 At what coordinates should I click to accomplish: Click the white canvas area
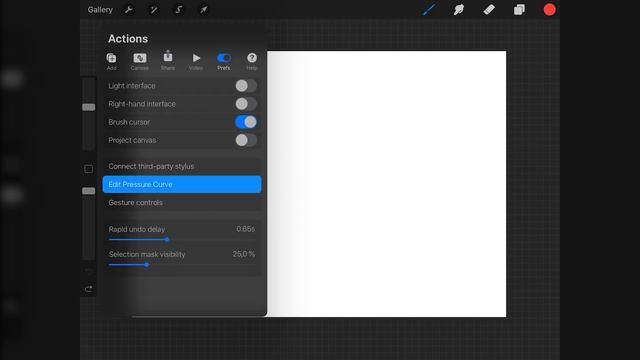(x=387, y=184)
